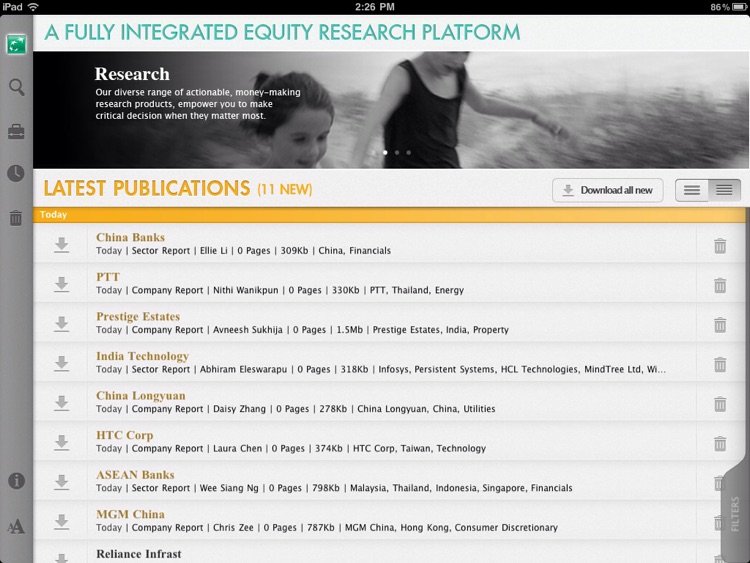Tap 'Daisy Zhang' author text
The image size is (750, 563).
[x=239, y=409]
